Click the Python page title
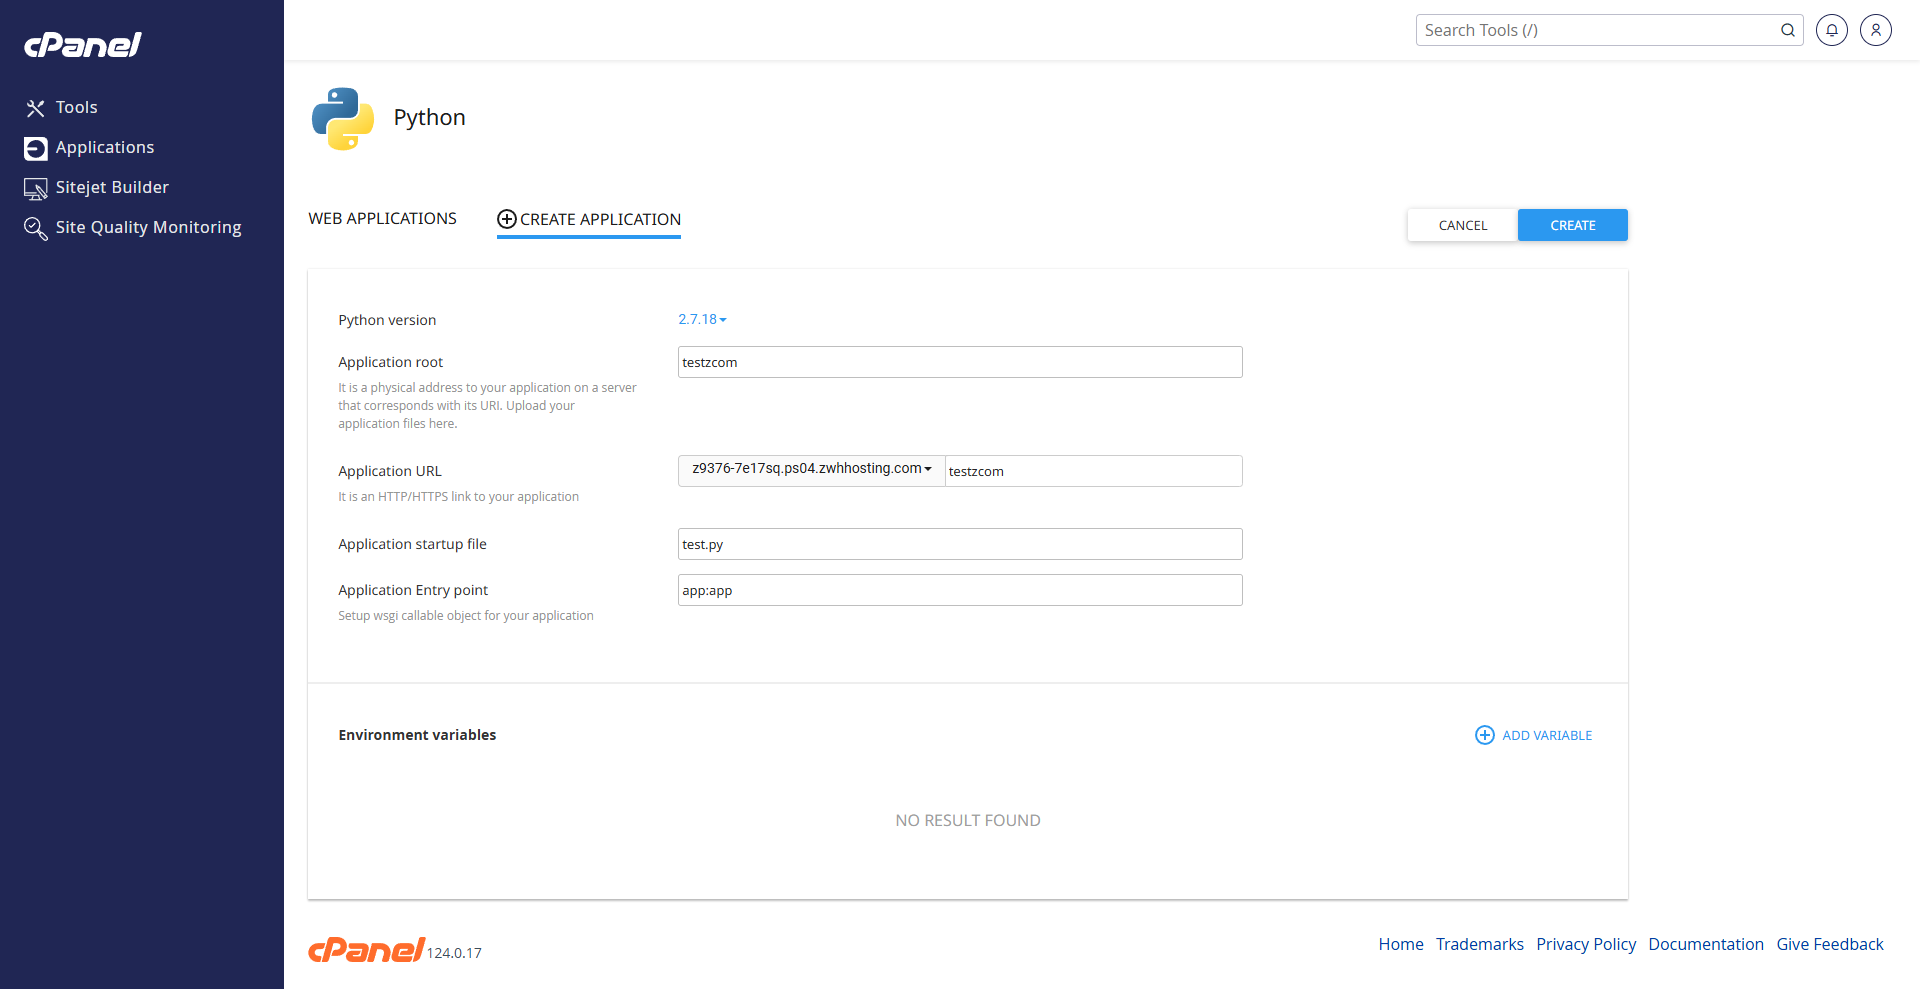This screenshot has width=1920, height=989. (x=430, y=117)
